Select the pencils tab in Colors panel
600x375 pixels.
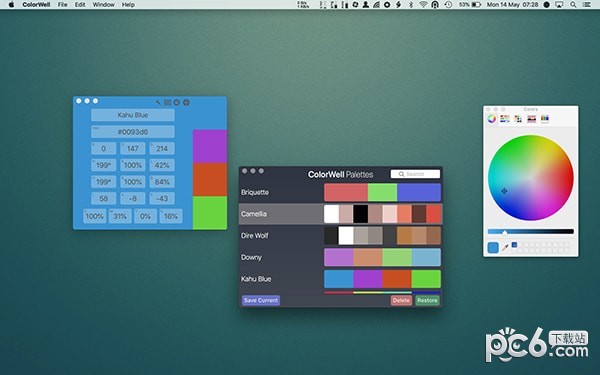click(545, 119)
